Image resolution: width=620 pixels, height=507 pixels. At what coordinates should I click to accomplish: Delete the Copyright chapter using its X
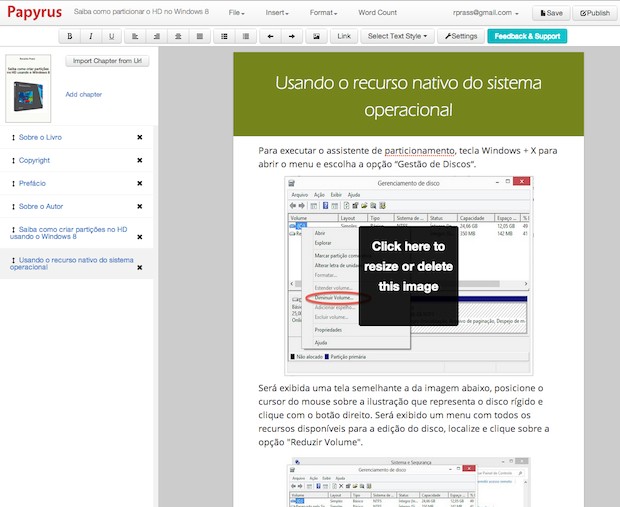140,160
